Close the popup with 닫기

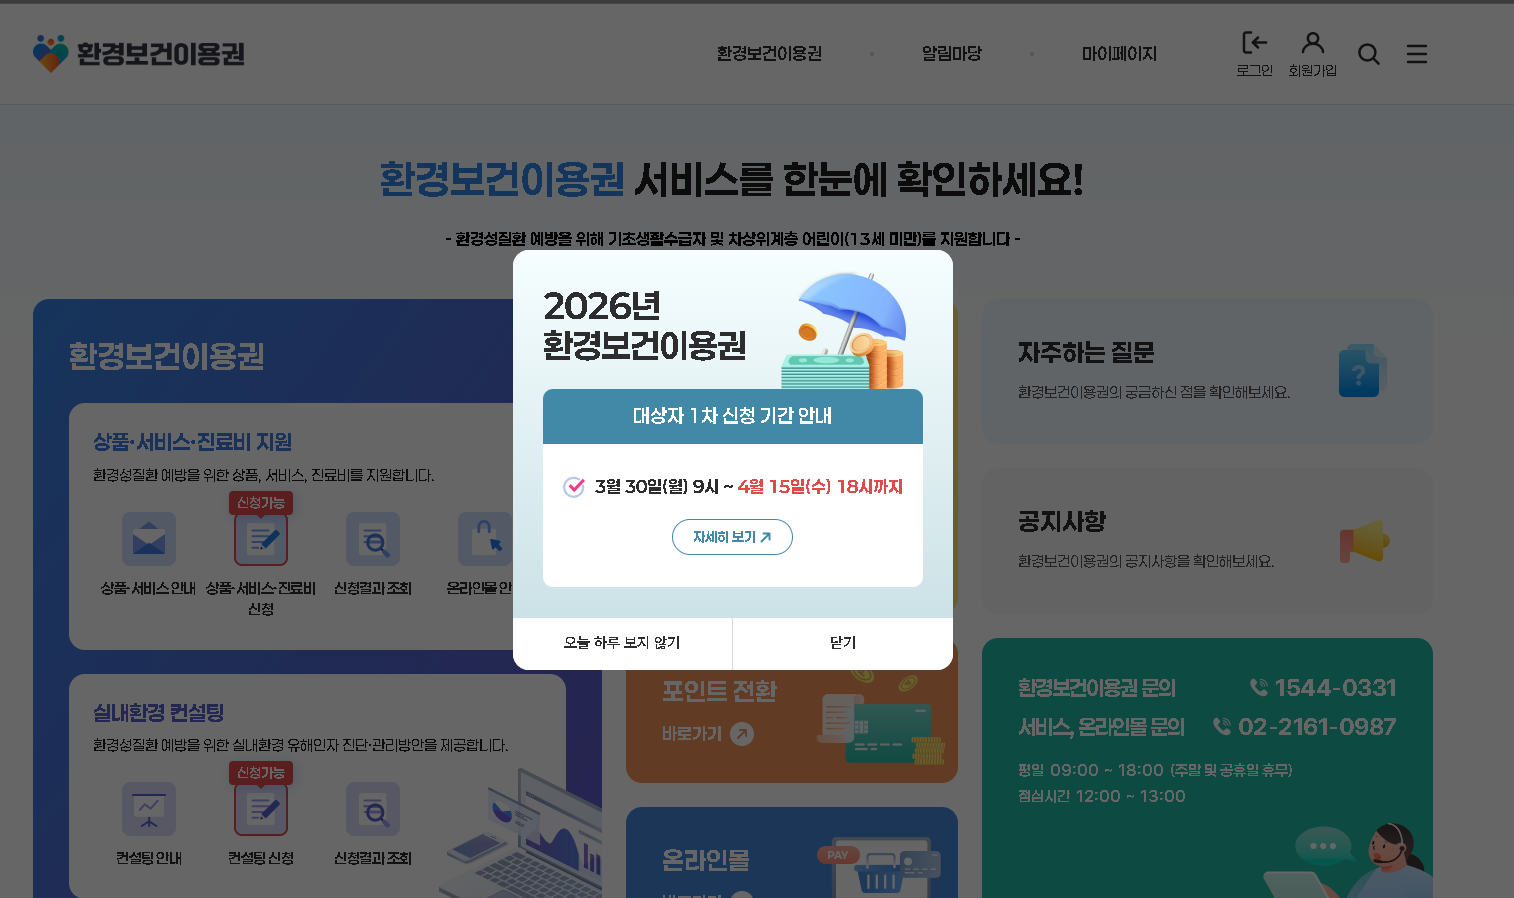coord(842,643)
